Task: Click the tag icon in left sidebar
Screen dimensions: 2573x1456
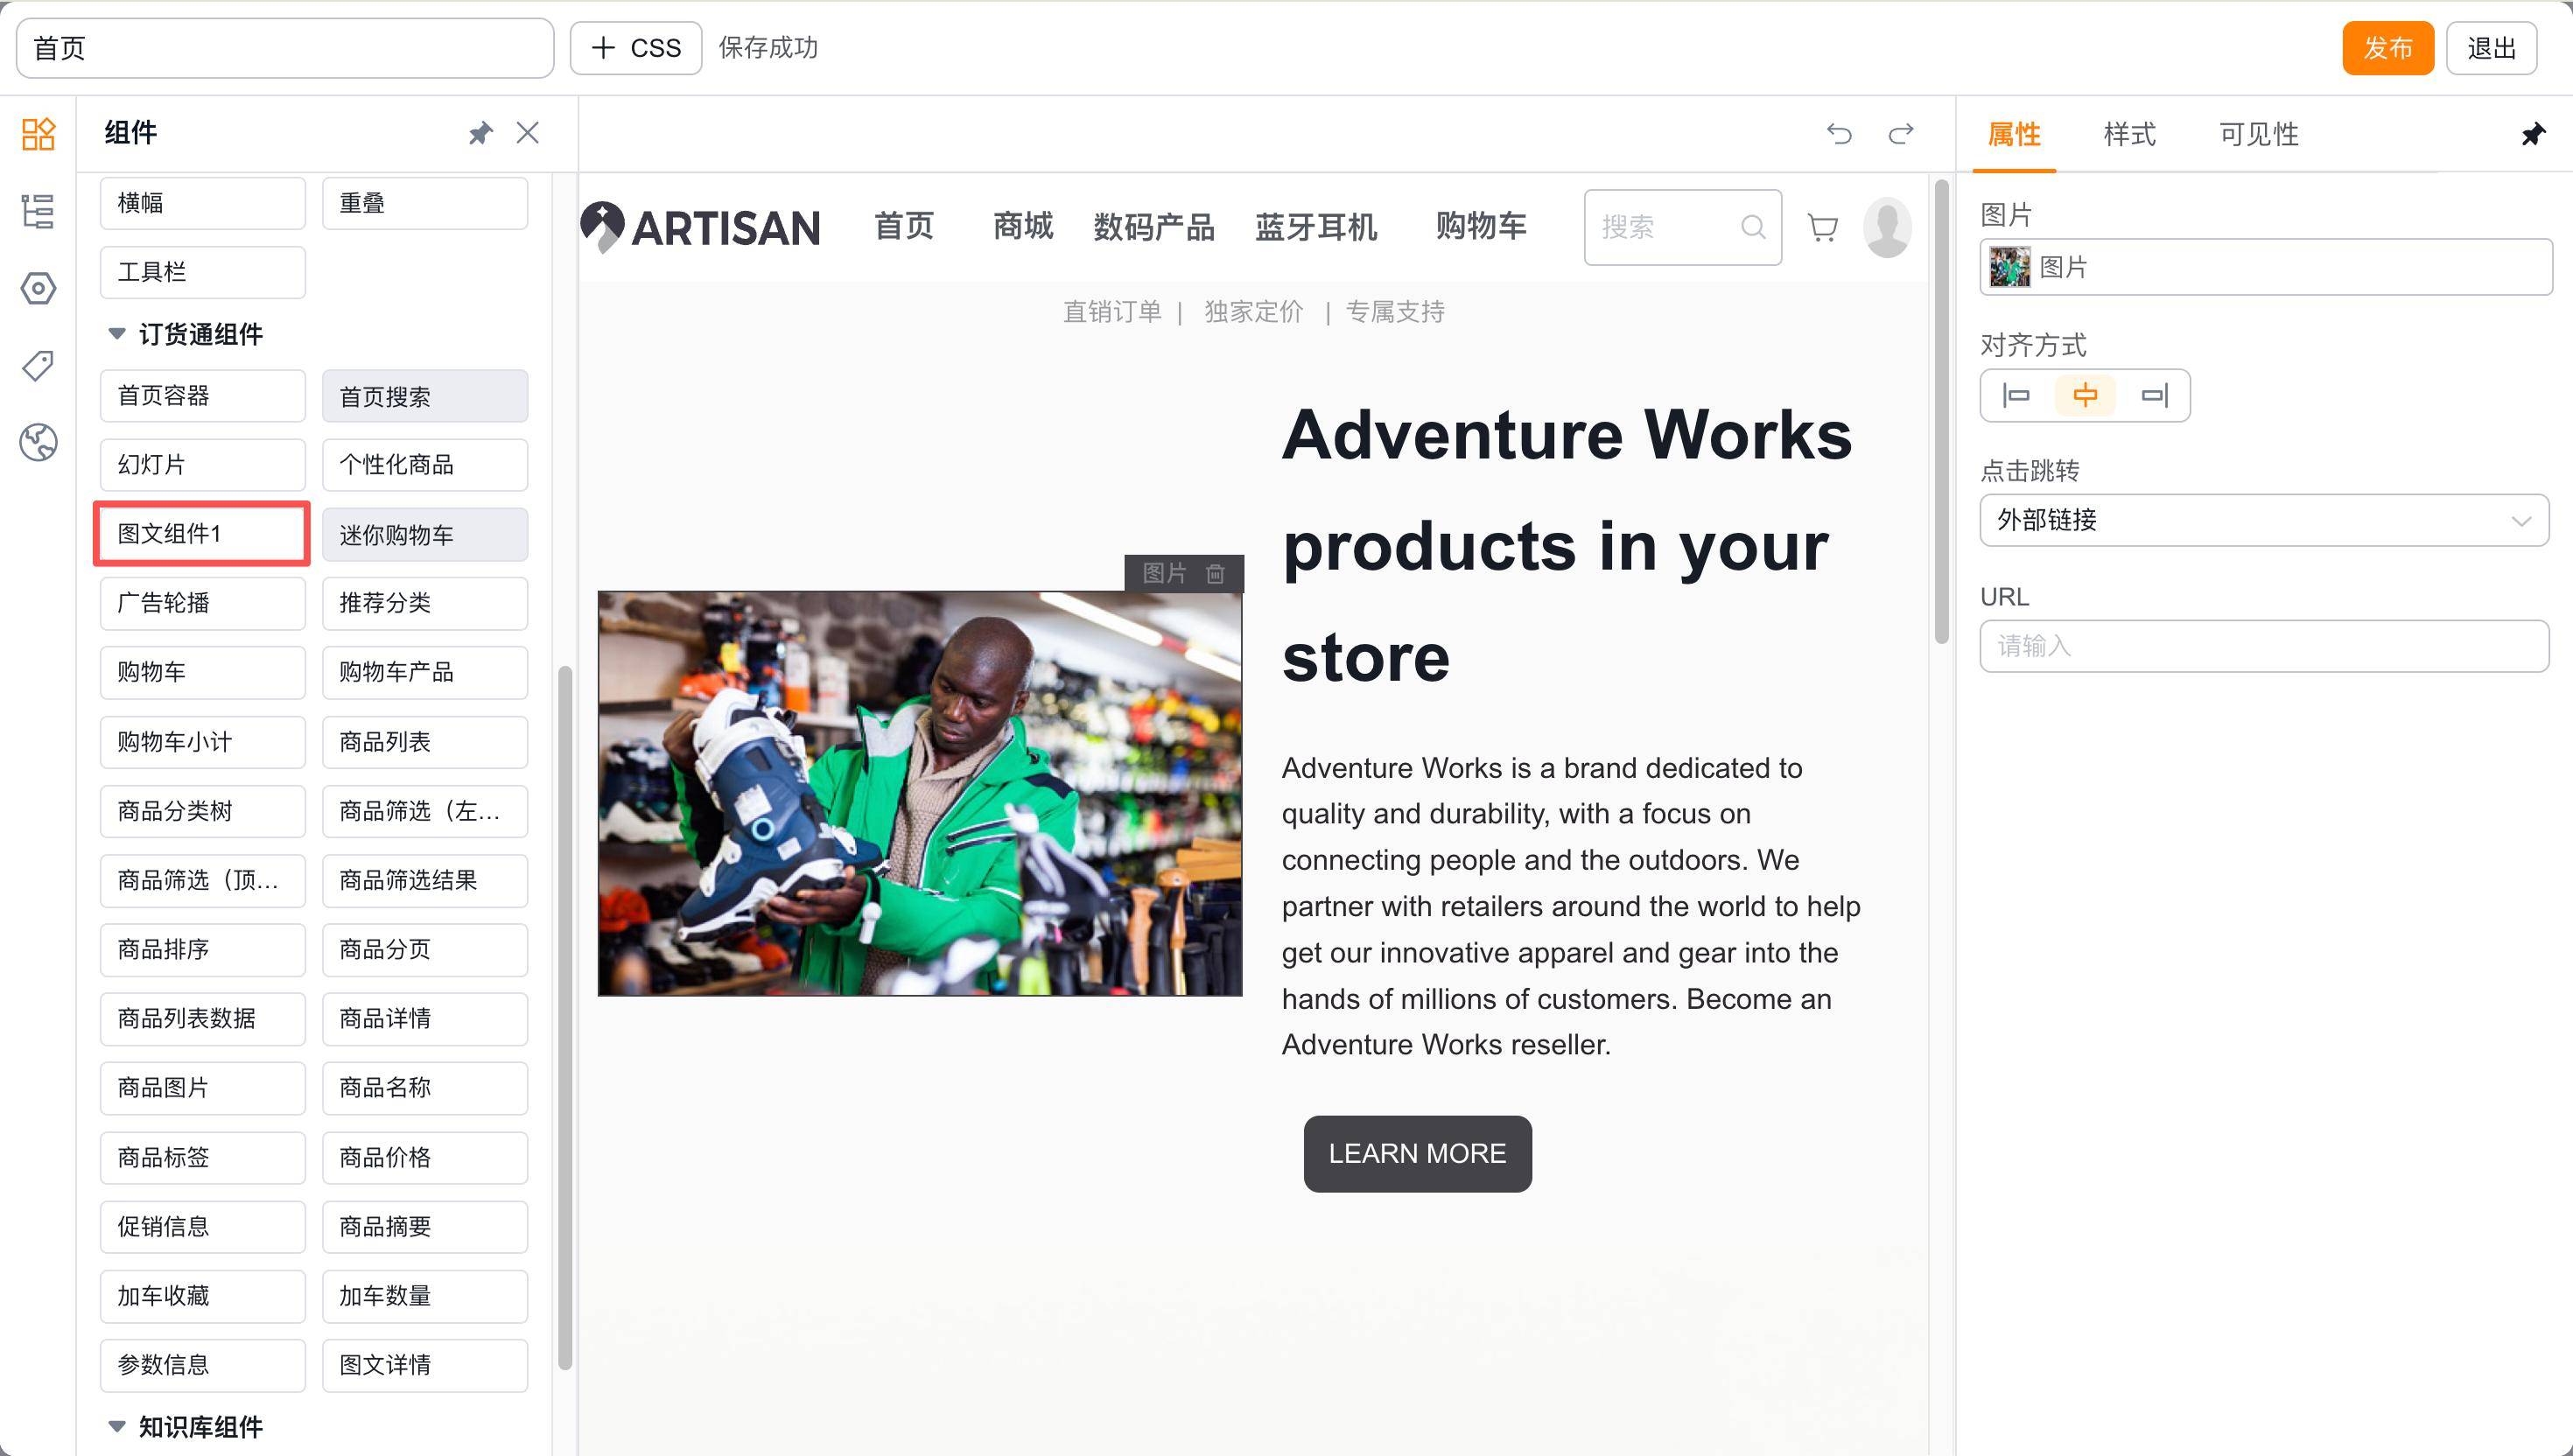Action: tap(38, 365)
